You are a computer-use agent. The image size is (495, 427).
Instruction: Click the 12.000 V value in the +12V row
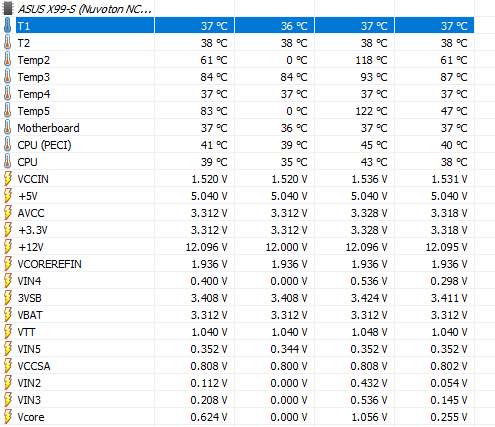[x=286, y=247]
